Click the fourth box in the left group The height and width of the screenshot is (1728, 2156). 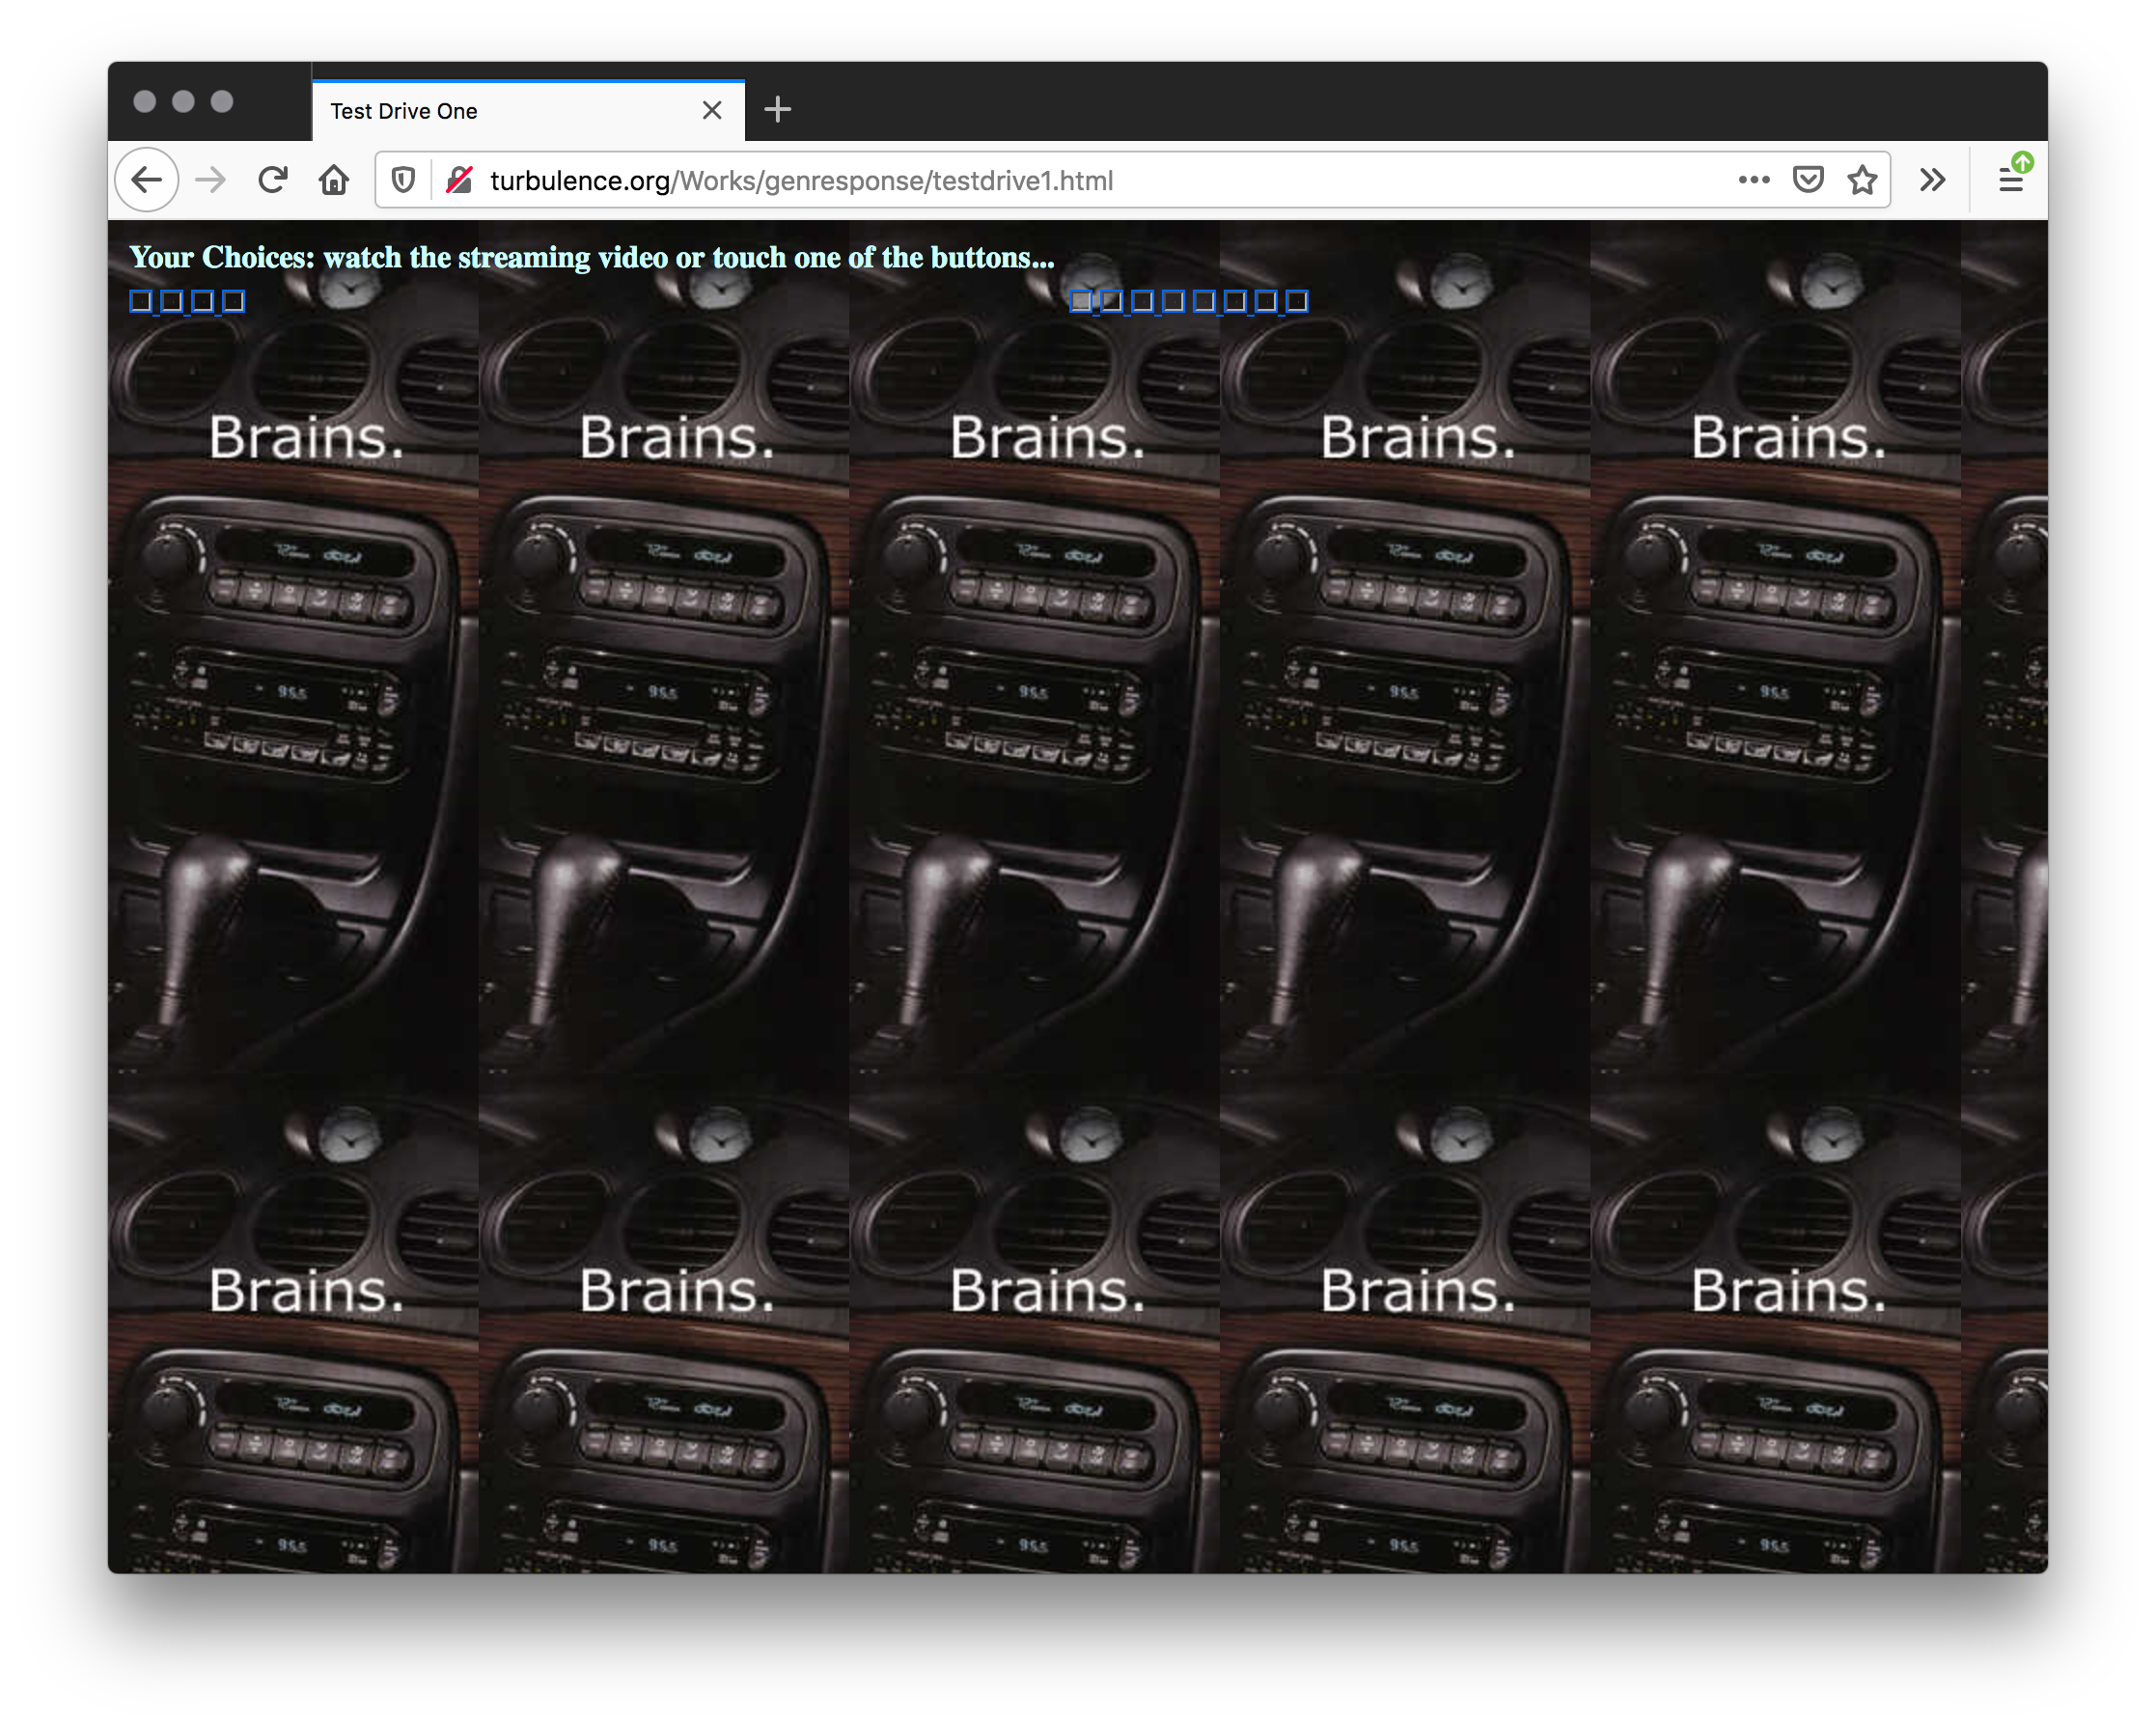pos(234,301)
